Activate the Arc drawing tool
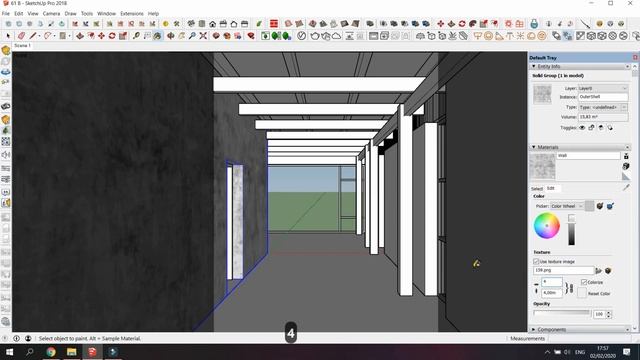Image resolution: width=640 pixels, height=360 pixels. [47, 36]
